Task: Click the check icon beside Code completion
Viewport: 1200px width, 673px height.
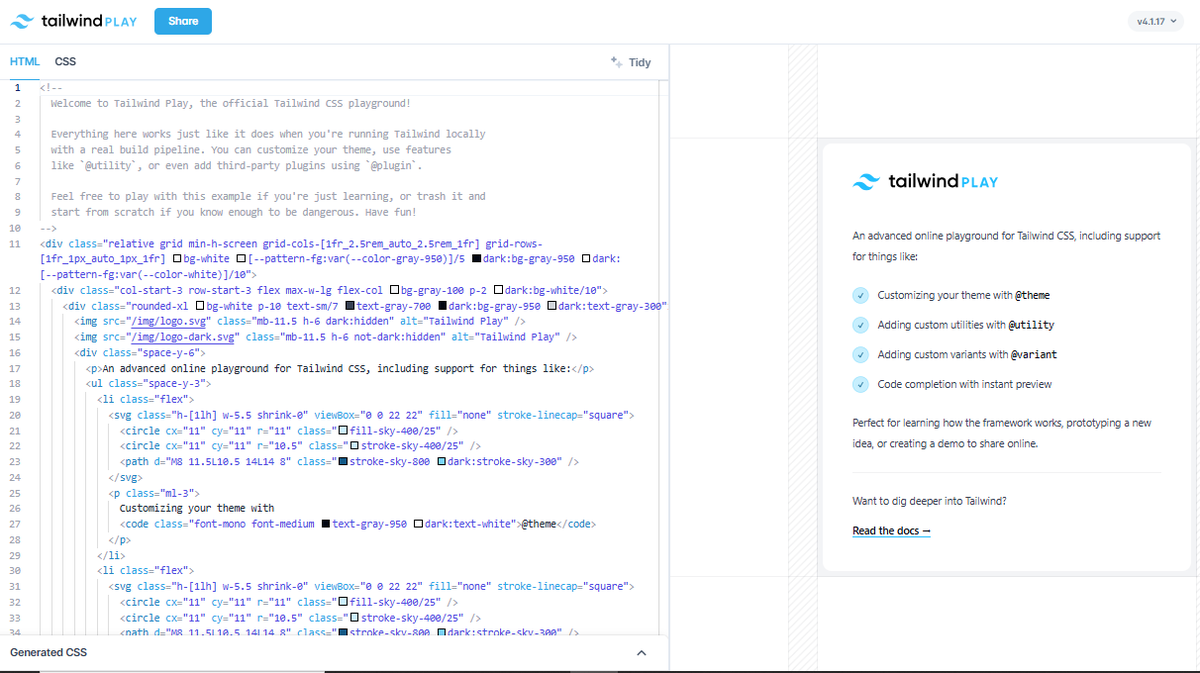Action: [x=861, y=384]
